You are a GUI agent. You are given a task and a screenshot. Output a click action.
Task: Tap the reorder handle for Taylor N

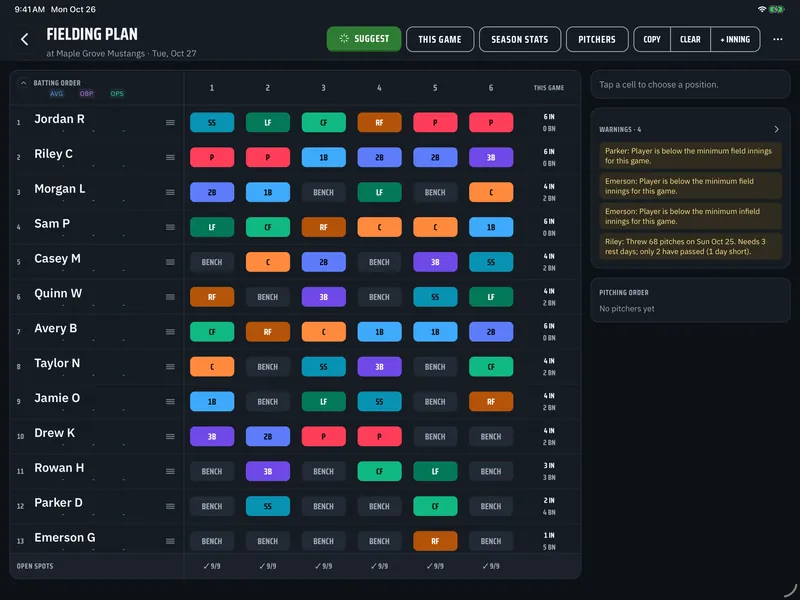point(170,367)
